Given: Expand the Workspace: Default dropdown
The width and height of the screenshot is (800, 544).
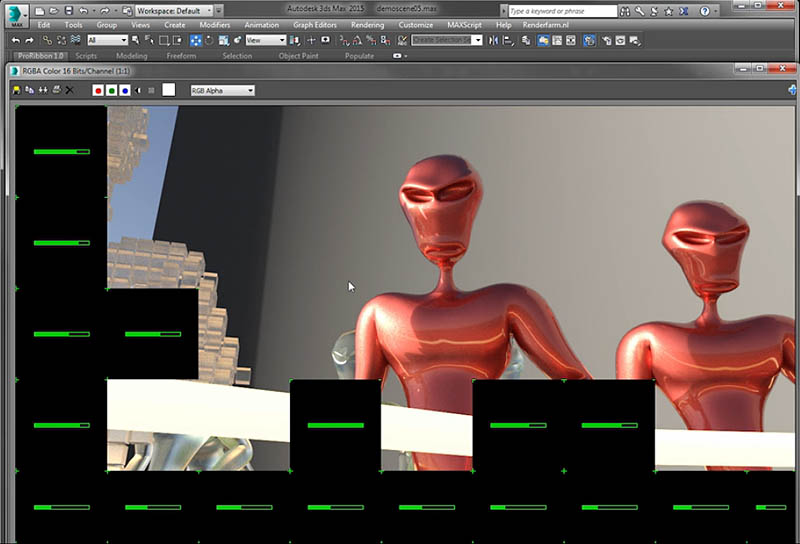Looking at the screenshot, I should (172, 10).
